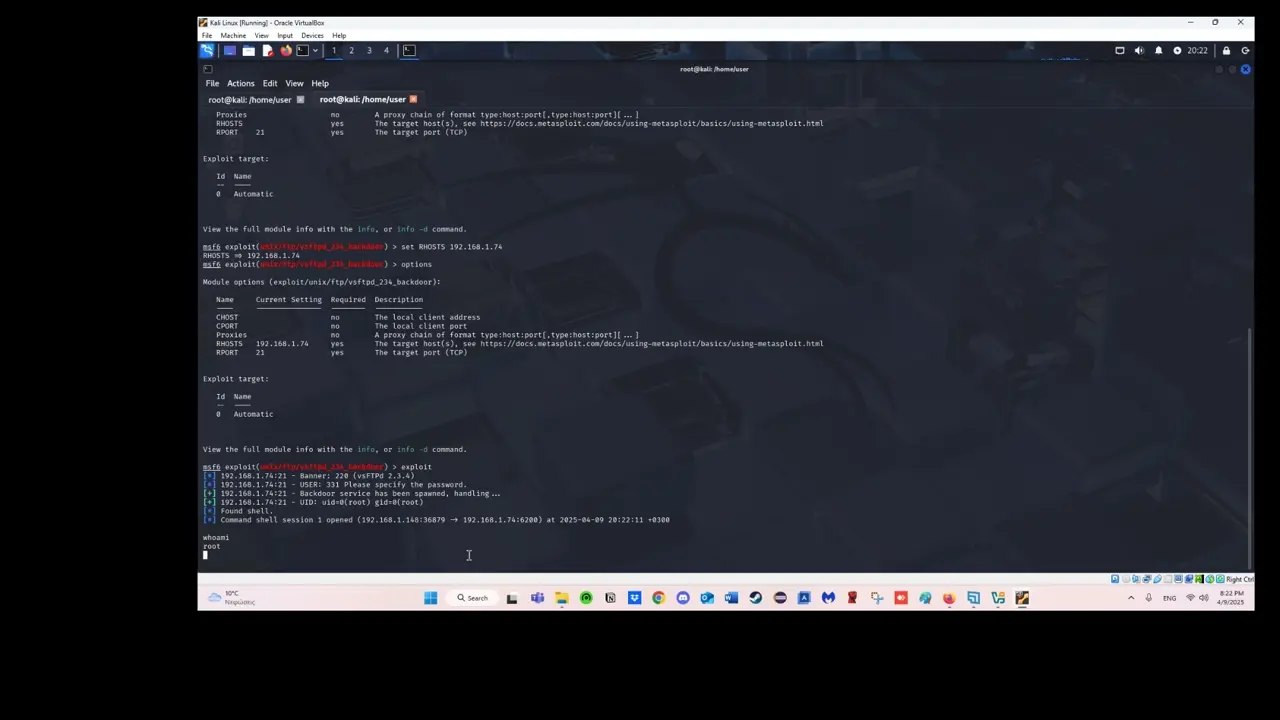Viewport: 1280px width, 720px height.
Task: Open the terminal View menu
Action: click(x=294, y=83)
